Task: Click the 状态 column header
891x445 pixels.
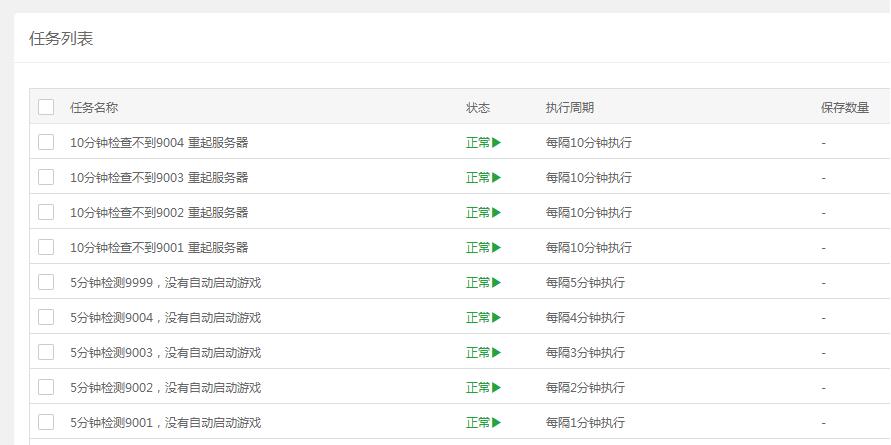Action: [x=478, y=108]
